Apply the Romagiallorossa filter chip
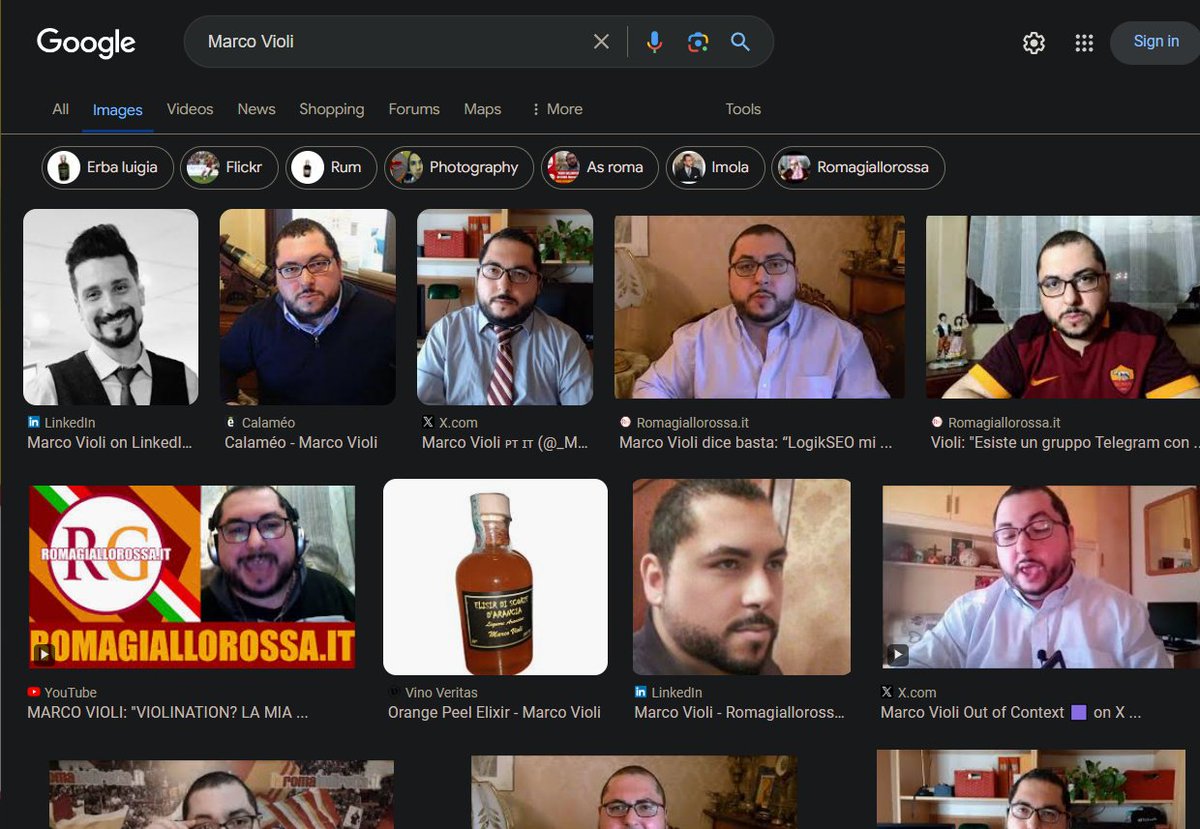The image size is (1200, 829). click(858, 167)
